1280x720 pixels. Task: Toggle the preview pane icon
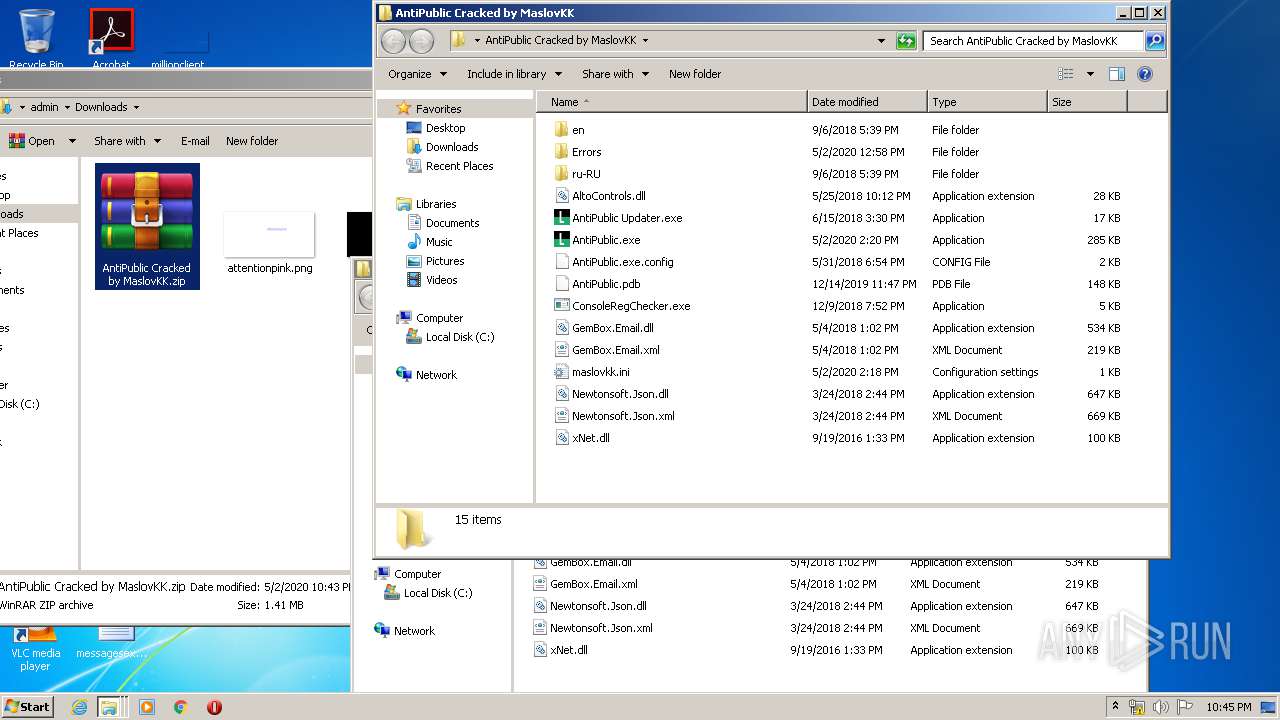point(1117,74)
